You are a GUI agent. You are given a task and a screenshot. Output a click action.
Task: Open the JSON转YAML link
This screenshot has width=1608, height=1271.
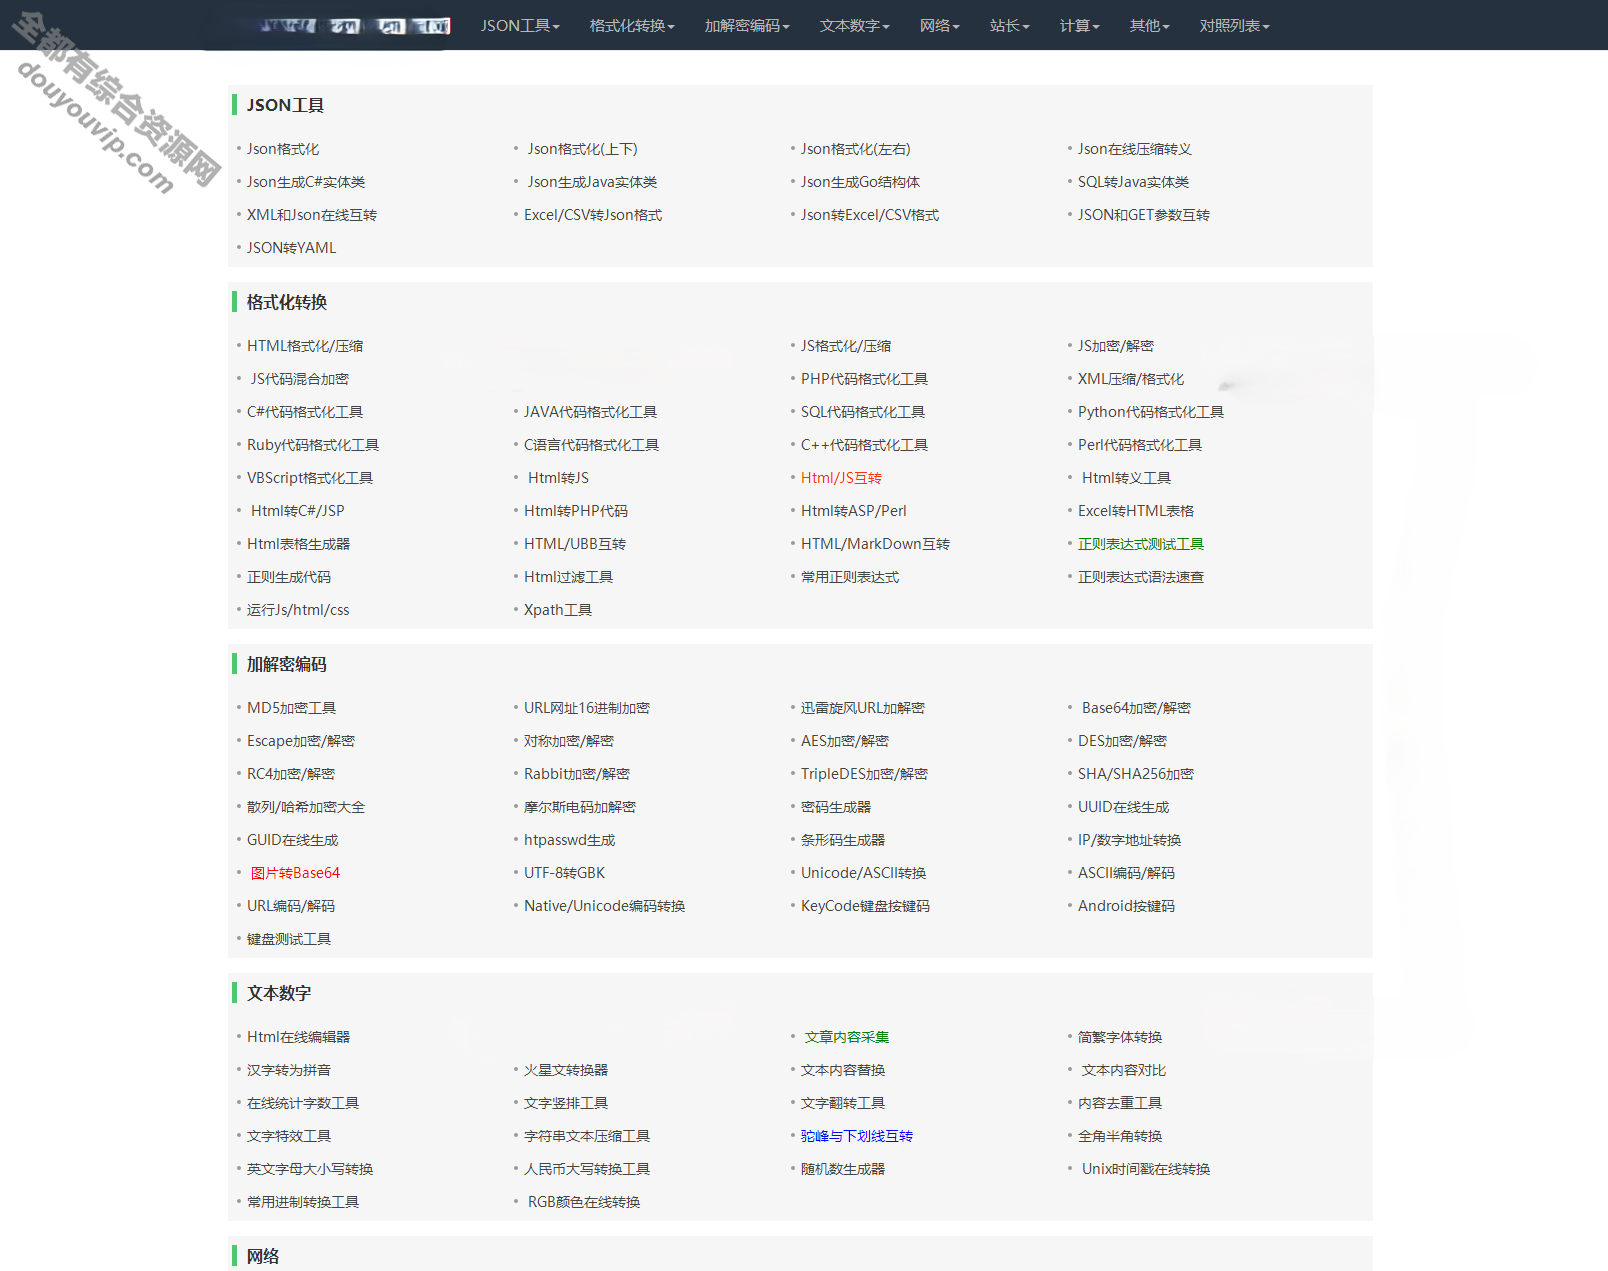click(x=292, y=248)
